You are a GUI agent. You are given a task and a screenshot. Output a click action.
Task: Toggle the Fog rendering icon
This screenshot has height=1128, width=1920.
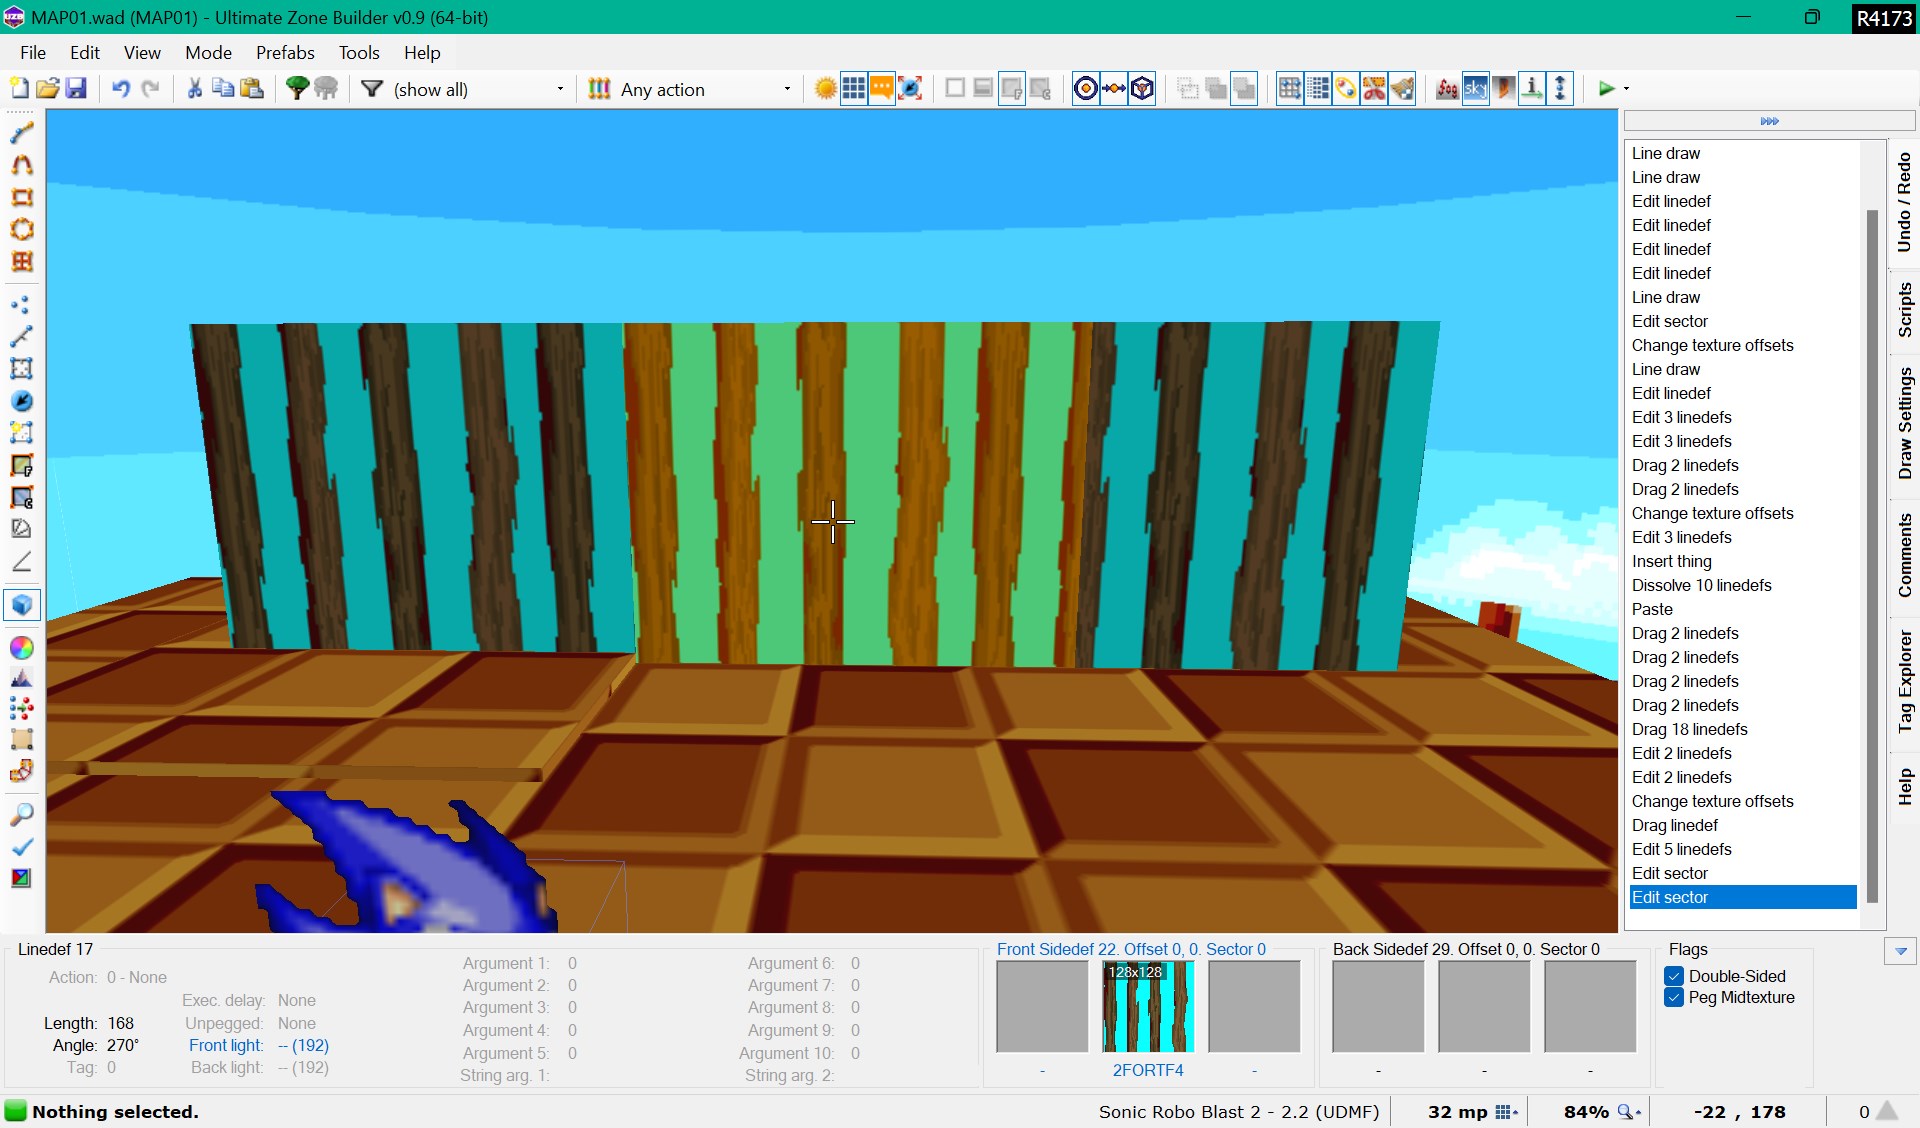pyautogui.click(x=1447, y=89)
